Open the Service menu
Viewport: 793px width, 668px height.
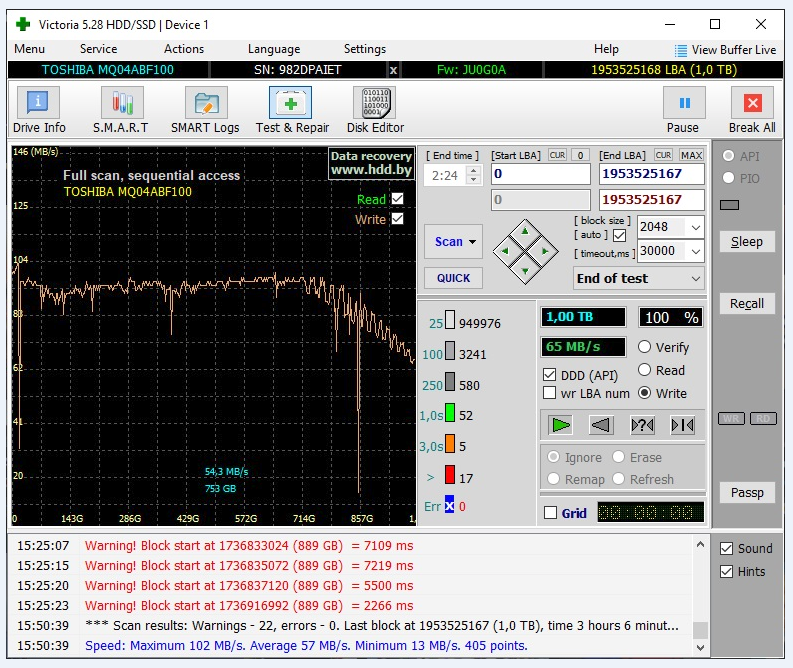tap(99, 49)
